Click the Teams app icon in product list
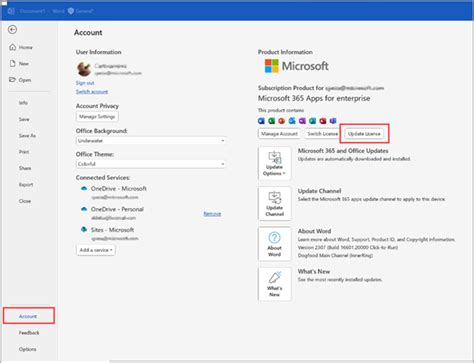This screenshot has width=474, height=363. (x=333, y=121)
